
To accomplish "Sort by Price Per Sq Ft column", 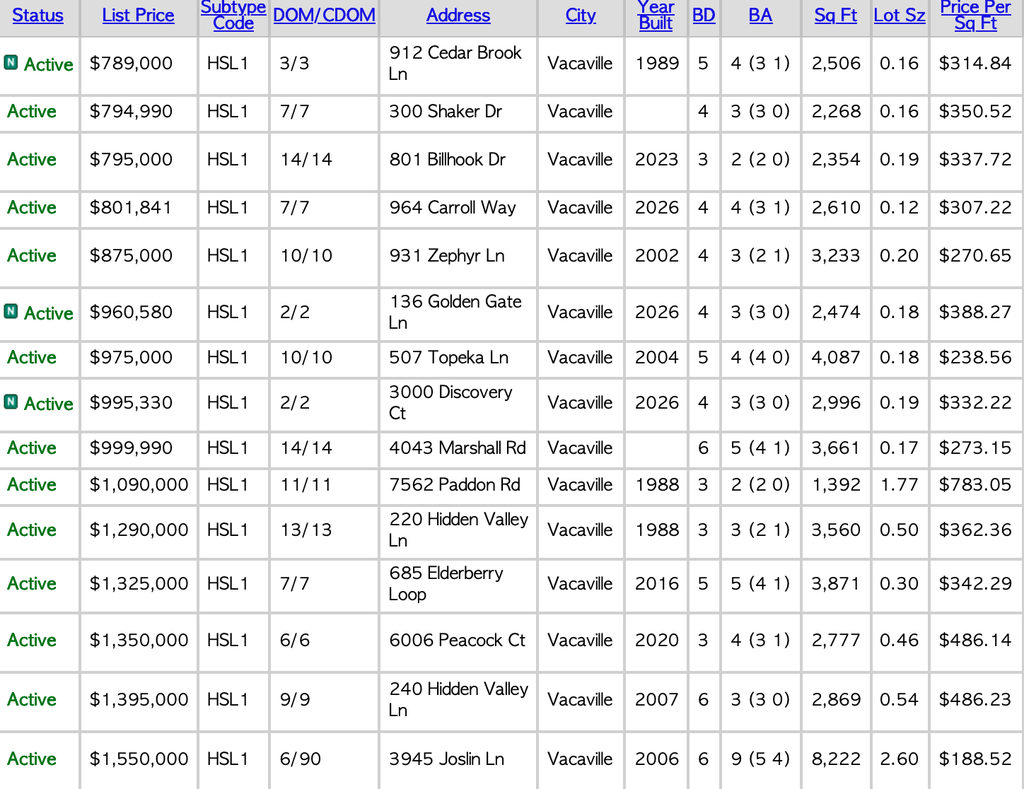I will coord(975,15).
